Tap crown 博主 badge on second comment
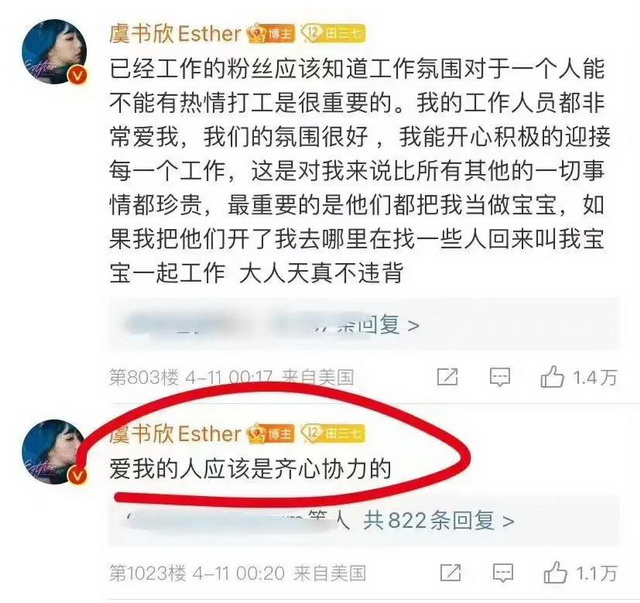The image size is (640, 603). tap(272, 434)
